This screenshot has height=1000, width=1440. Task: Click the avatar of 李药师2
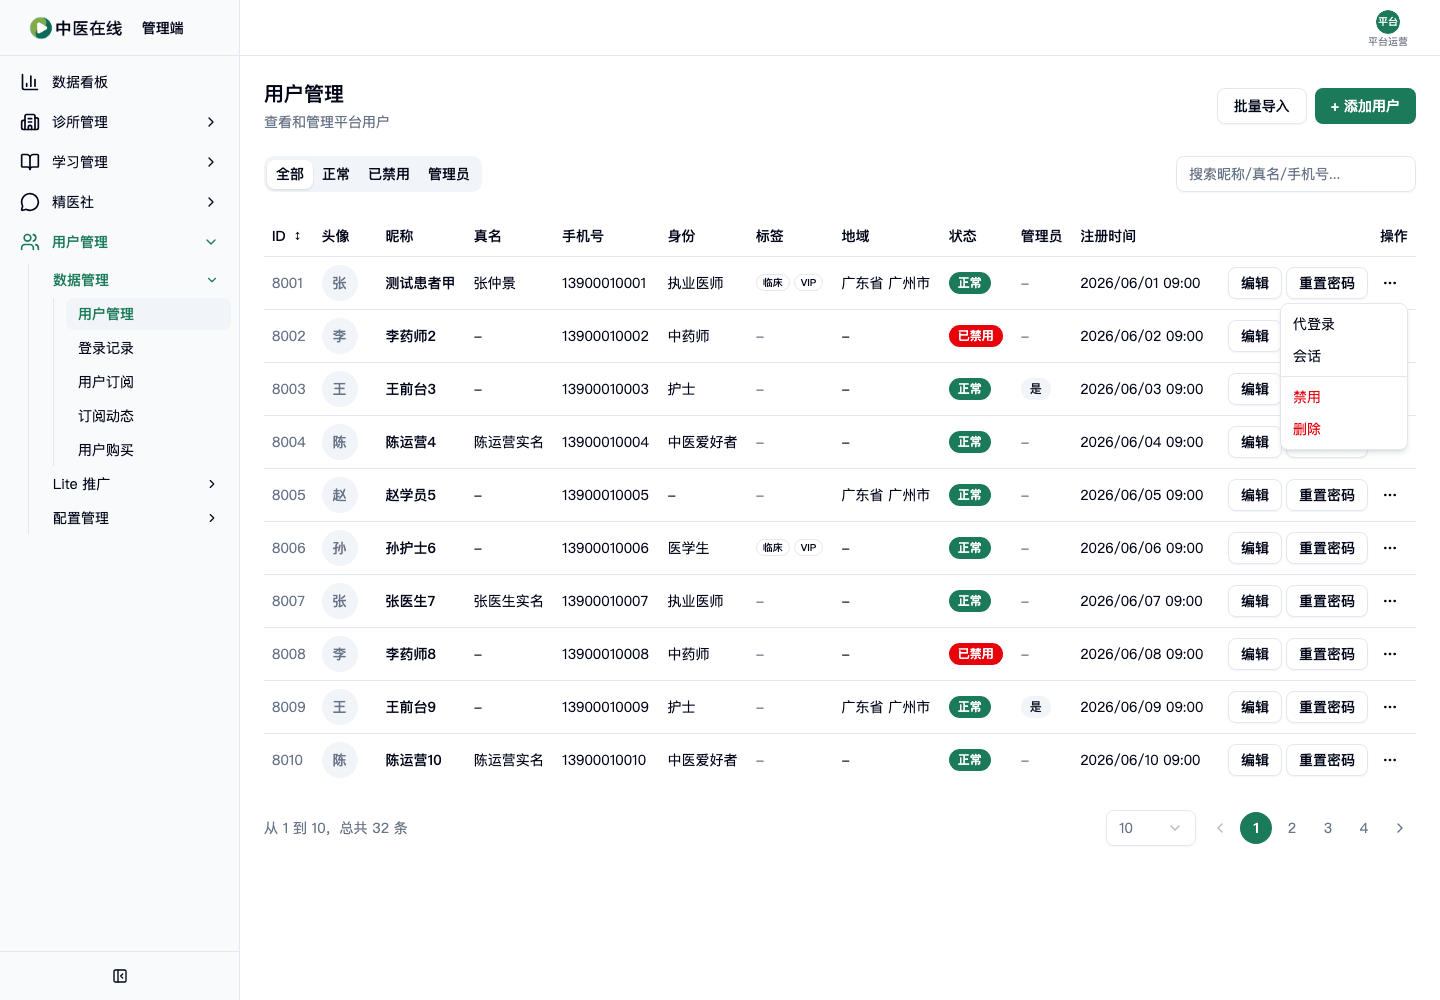click(x=340, y=336)
